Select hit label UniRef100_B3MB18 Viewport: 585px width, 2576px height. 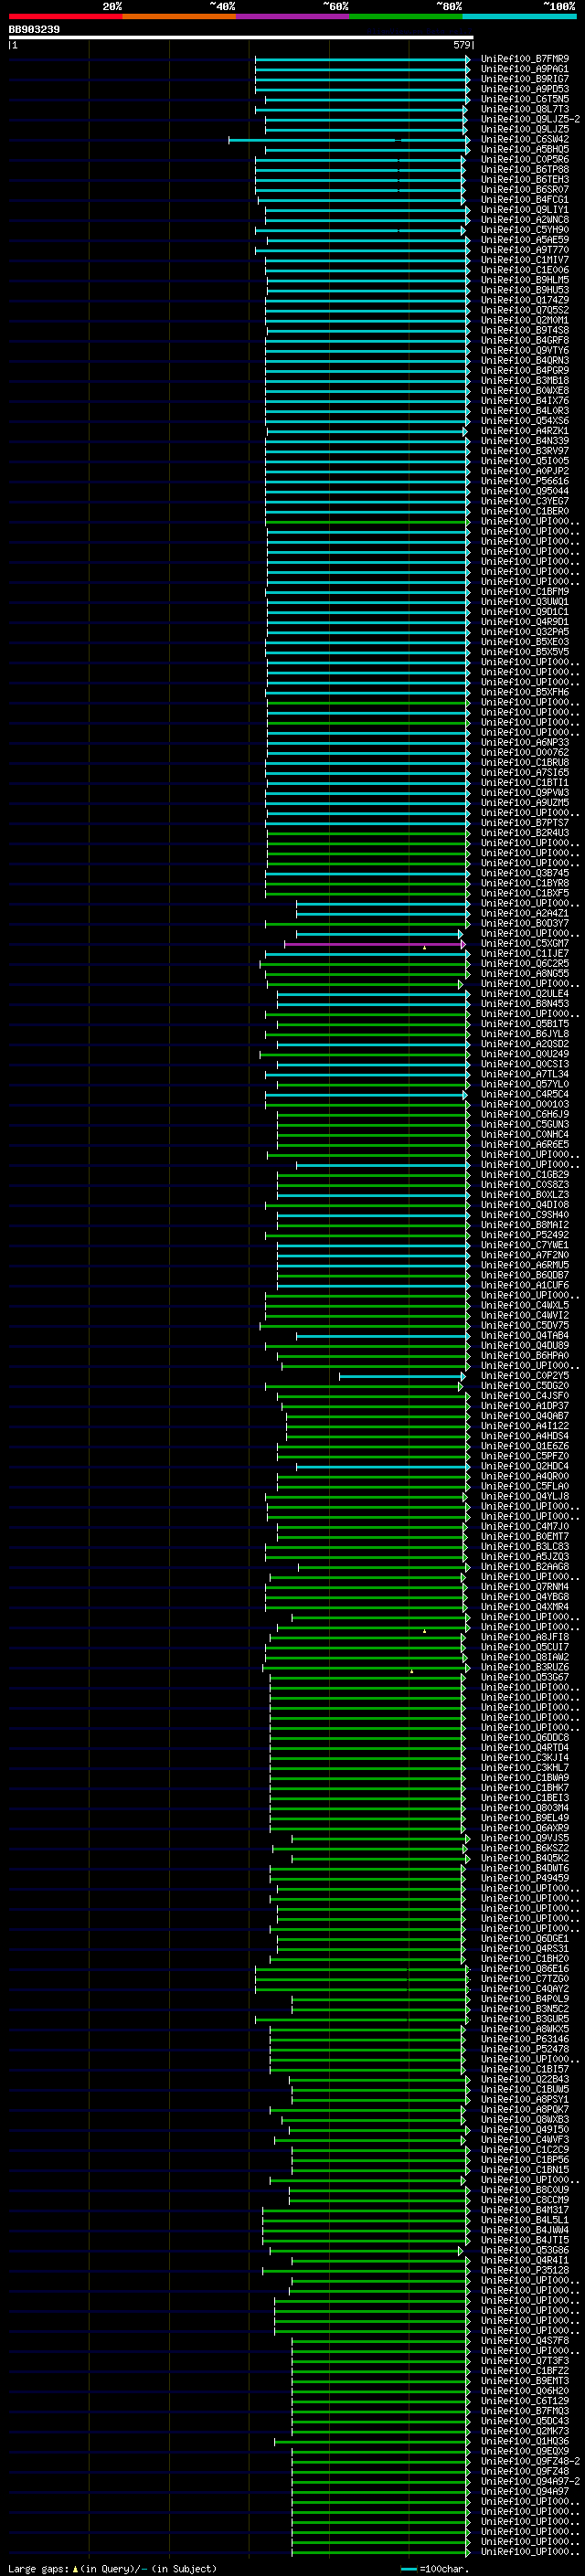click(x=525, y=381)
